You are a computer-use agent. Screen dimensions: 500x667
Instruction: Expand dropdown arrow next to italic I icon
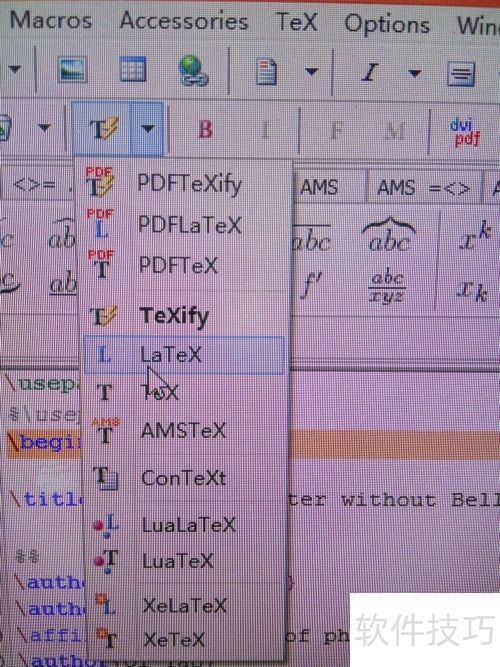[414, 74]
